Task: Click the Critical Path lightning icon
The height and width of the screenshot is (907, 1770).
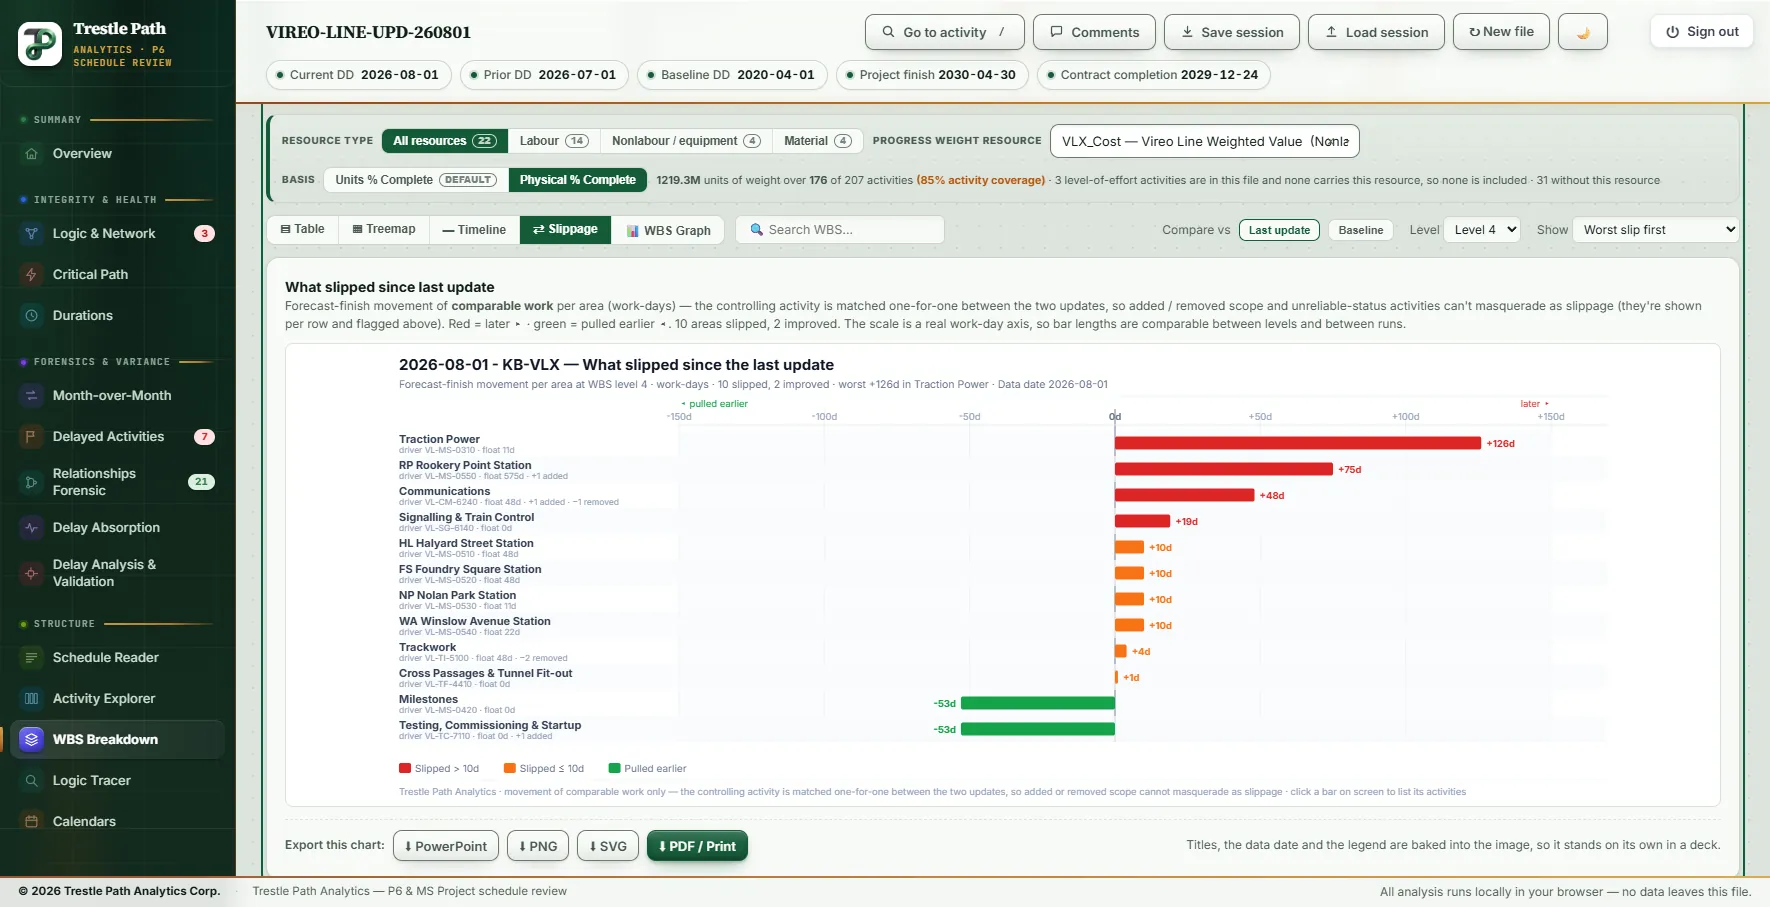Action: [x=31, y=275]
